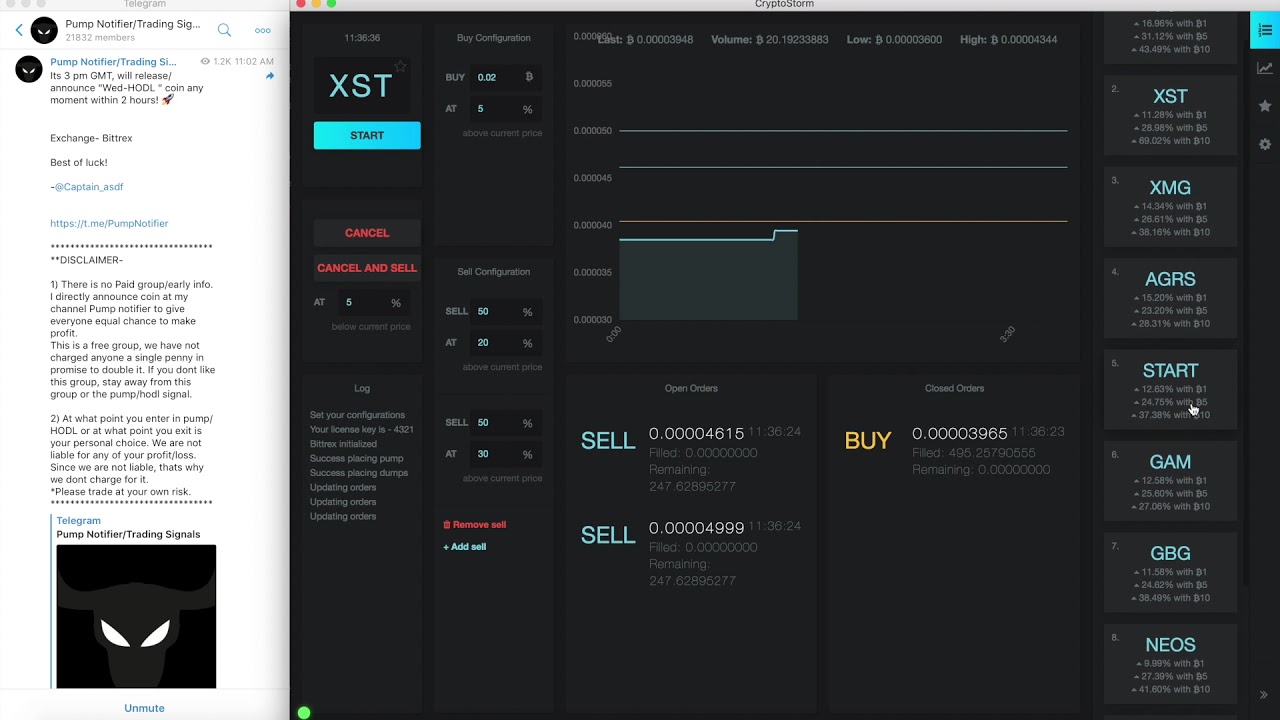Forward the Telegram message with share arrow
1280x720 pixels.
[269, 76]
